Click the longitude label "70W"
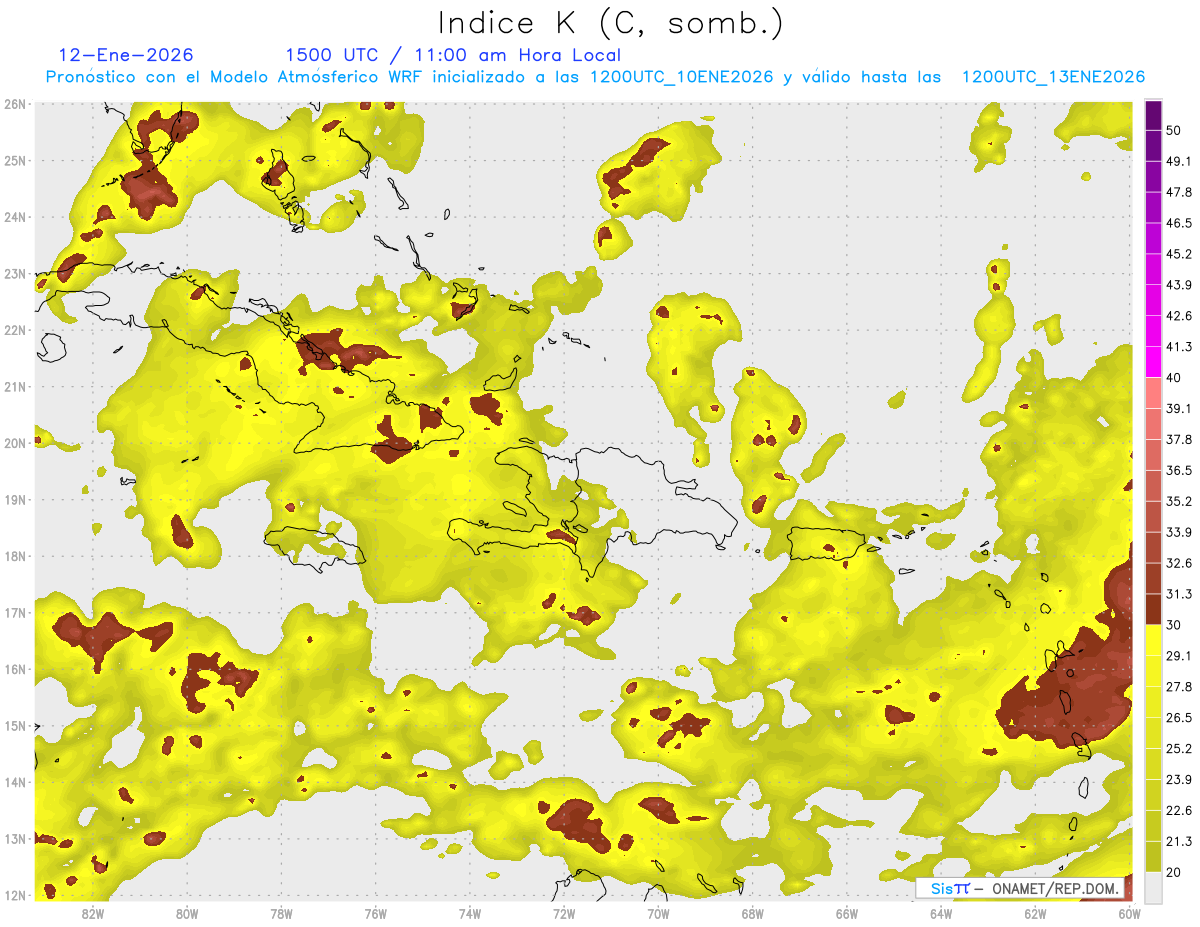The image size is (1200, 927). [x=658, y=913]
